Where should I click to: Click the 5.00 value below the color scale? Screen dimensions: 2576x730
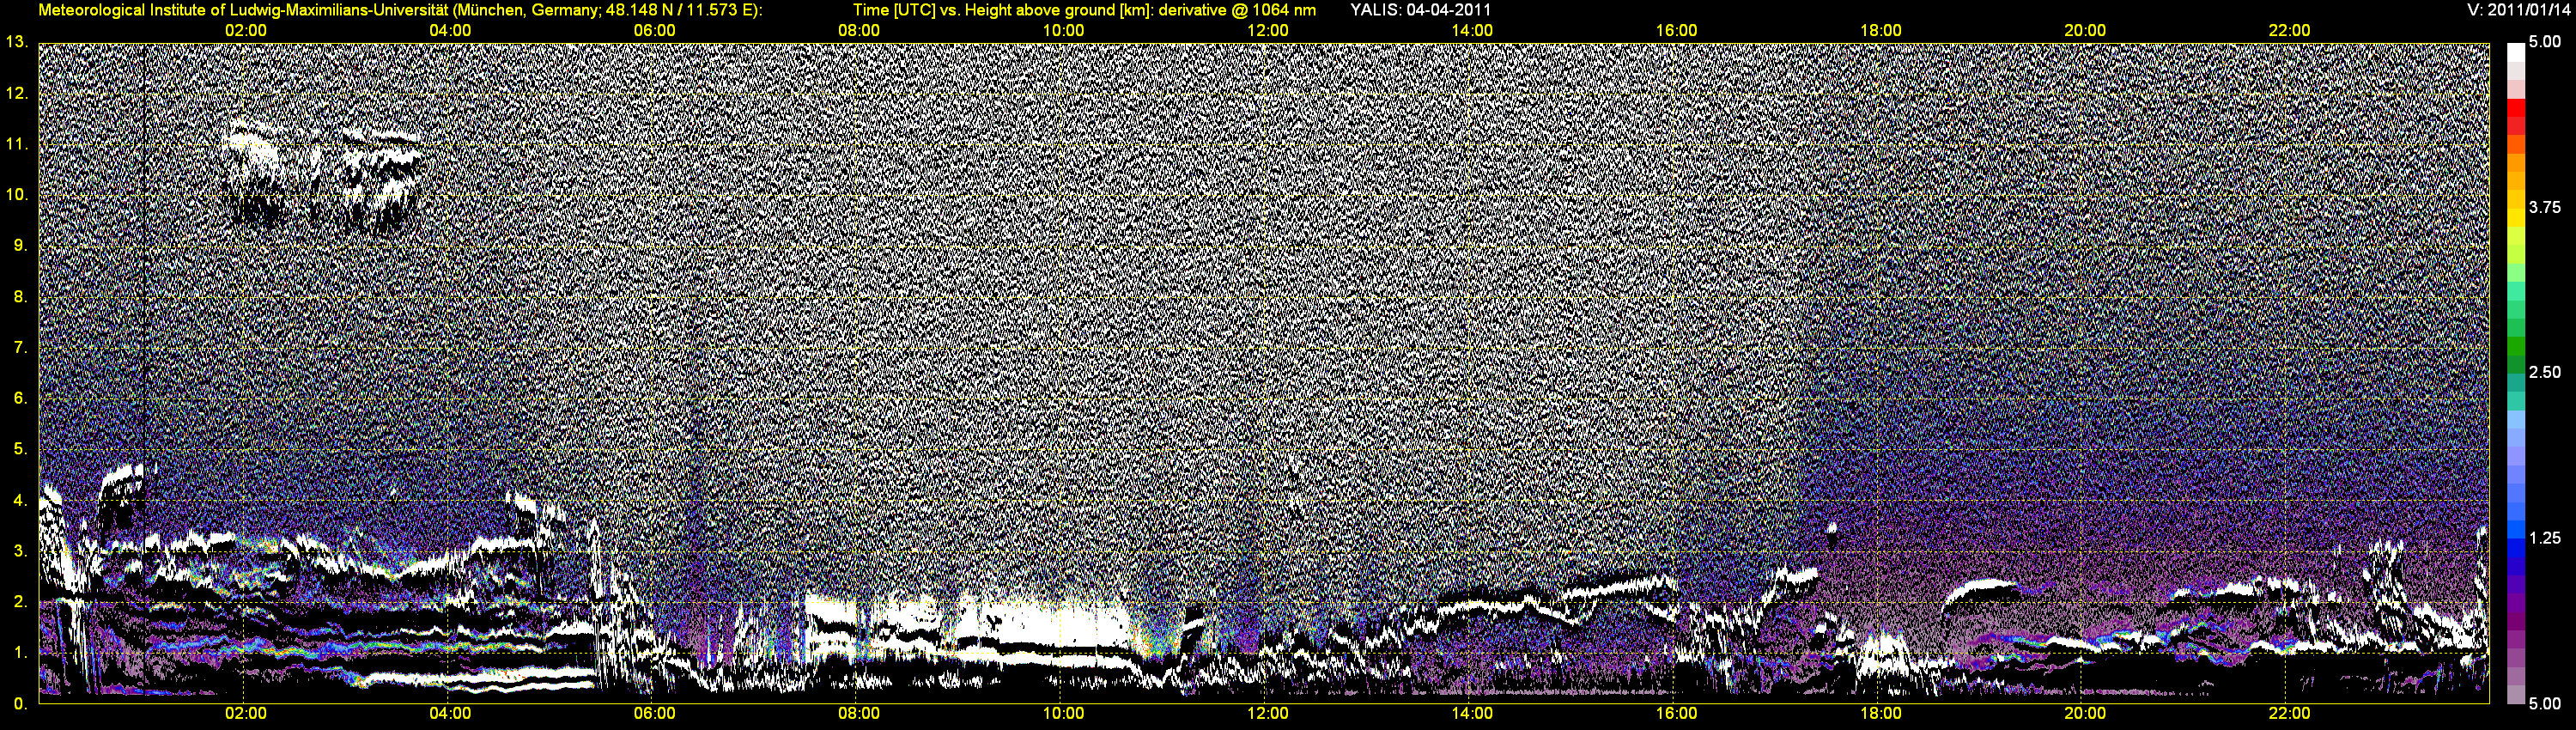pyautogui.click(x=2545, y=703)
